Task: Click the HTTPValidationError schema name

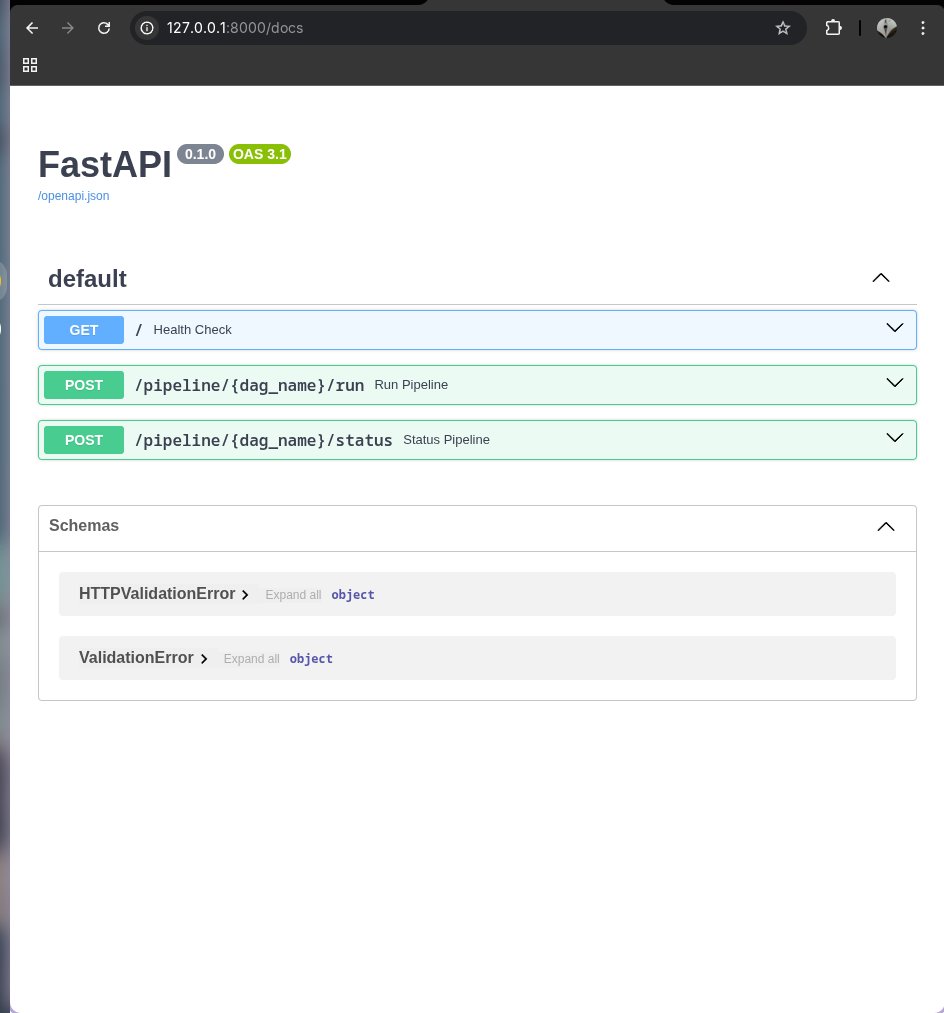Action: pyautogui.click(x=157, y=593)
